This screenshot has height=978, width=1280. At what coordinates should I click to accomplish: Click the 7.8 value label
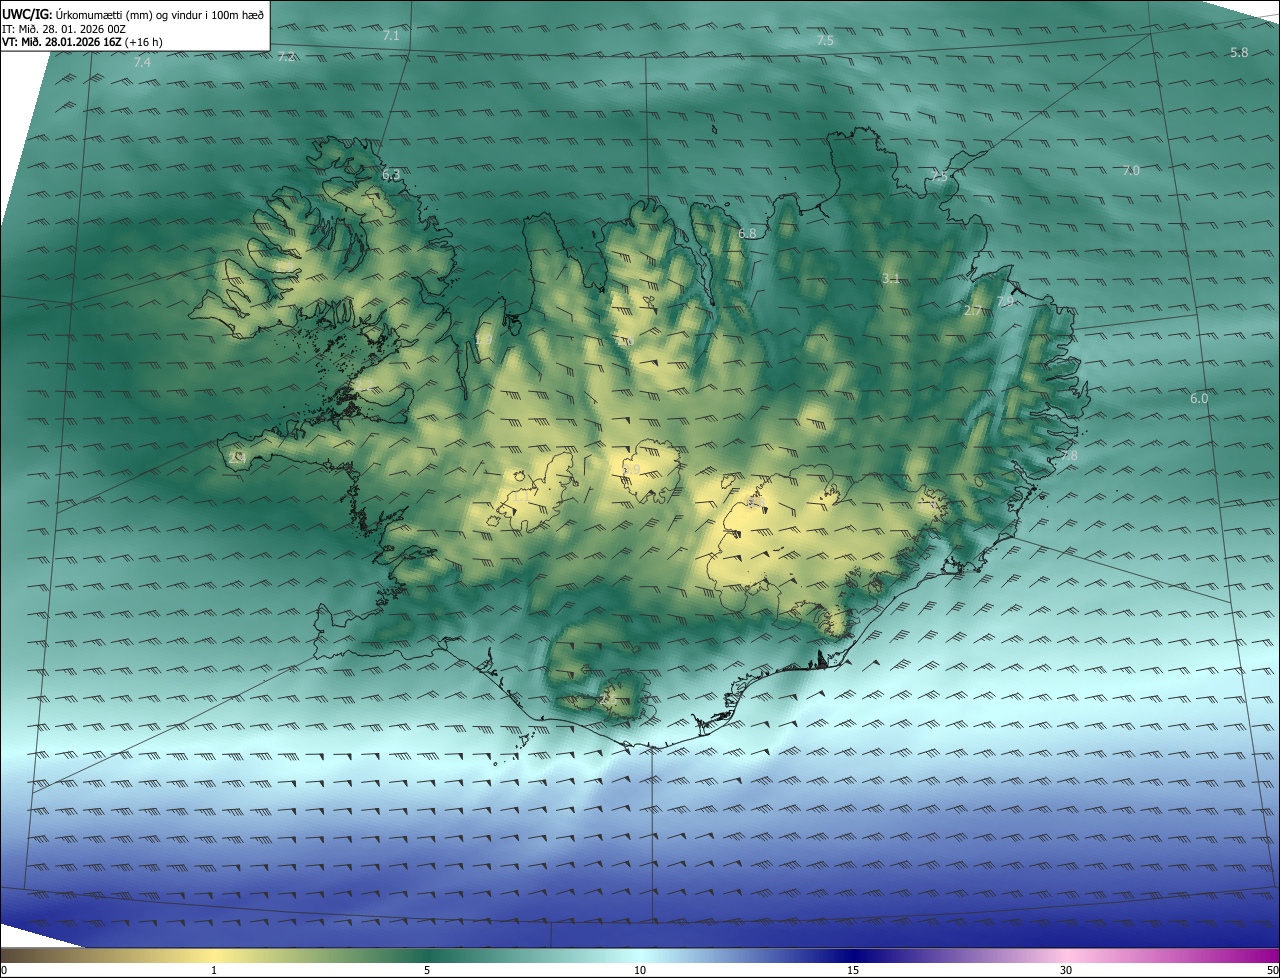click(1070, 456)
